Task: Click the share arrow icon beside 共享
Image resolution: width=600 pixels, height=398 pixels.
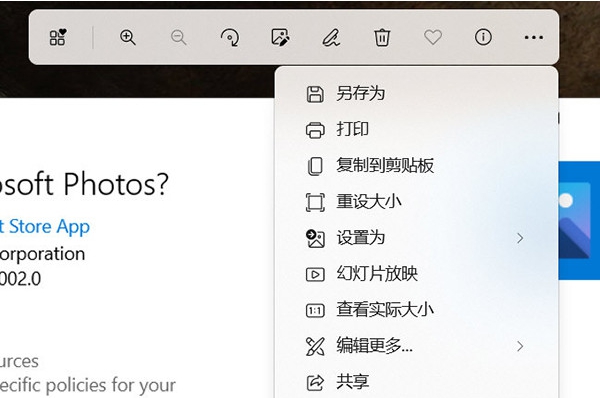Action: pos(315,382)
